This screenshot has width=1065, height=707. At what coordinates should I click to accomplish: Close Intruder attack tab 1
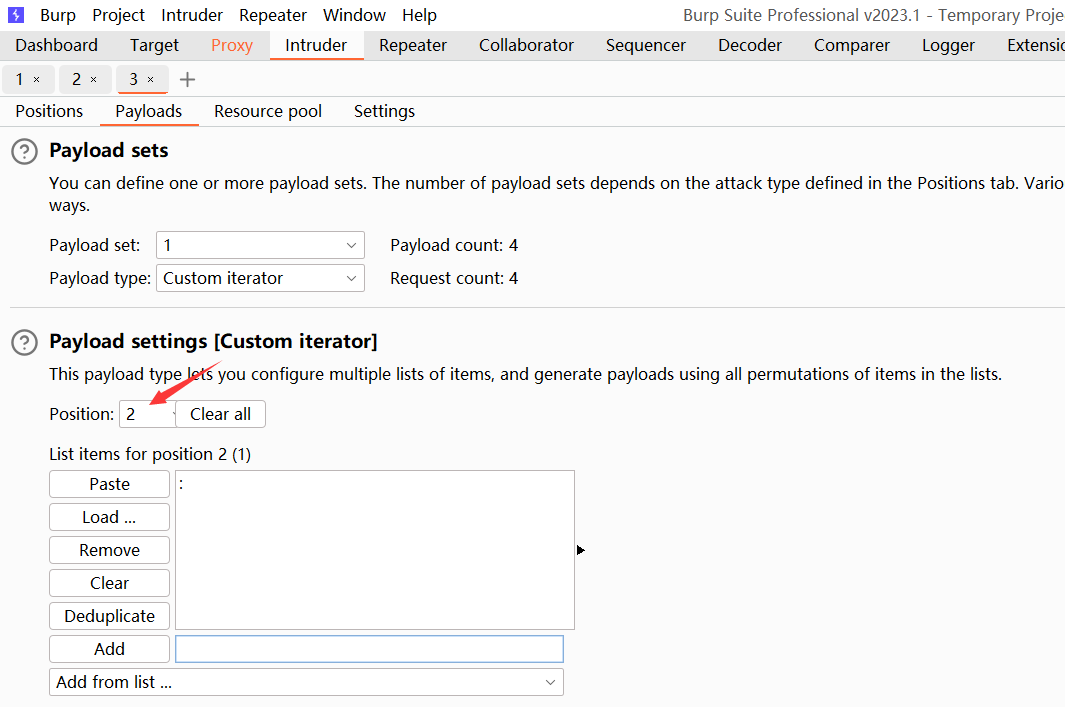(37, 79)
